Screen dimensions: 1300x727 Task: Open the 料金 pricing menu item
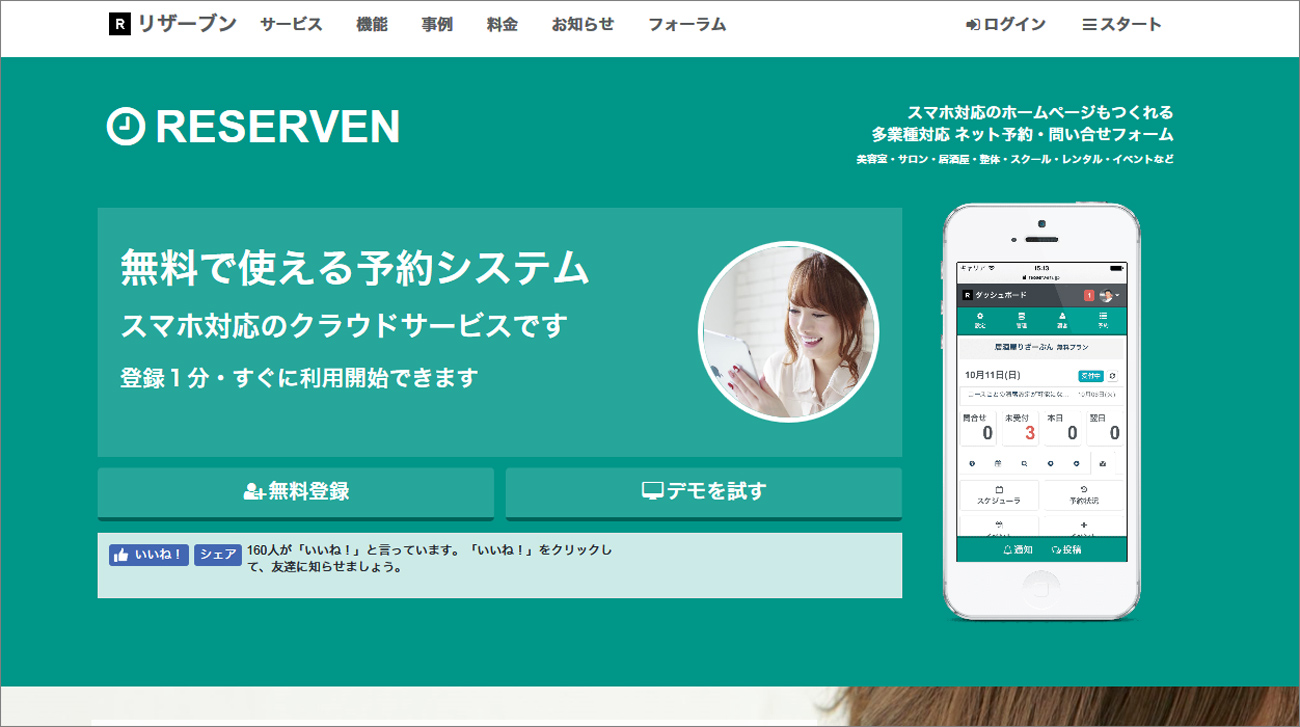tap(502, 25)
